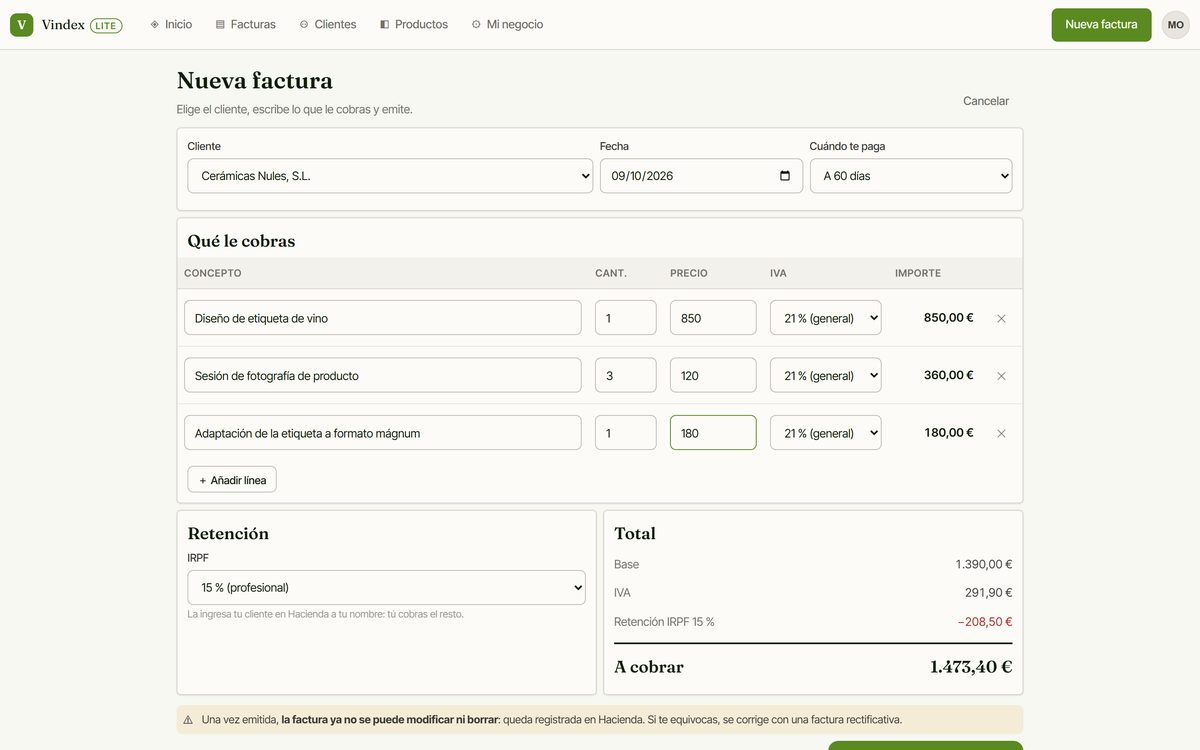
Task: Click the Fecha date field
Action: 701,176
